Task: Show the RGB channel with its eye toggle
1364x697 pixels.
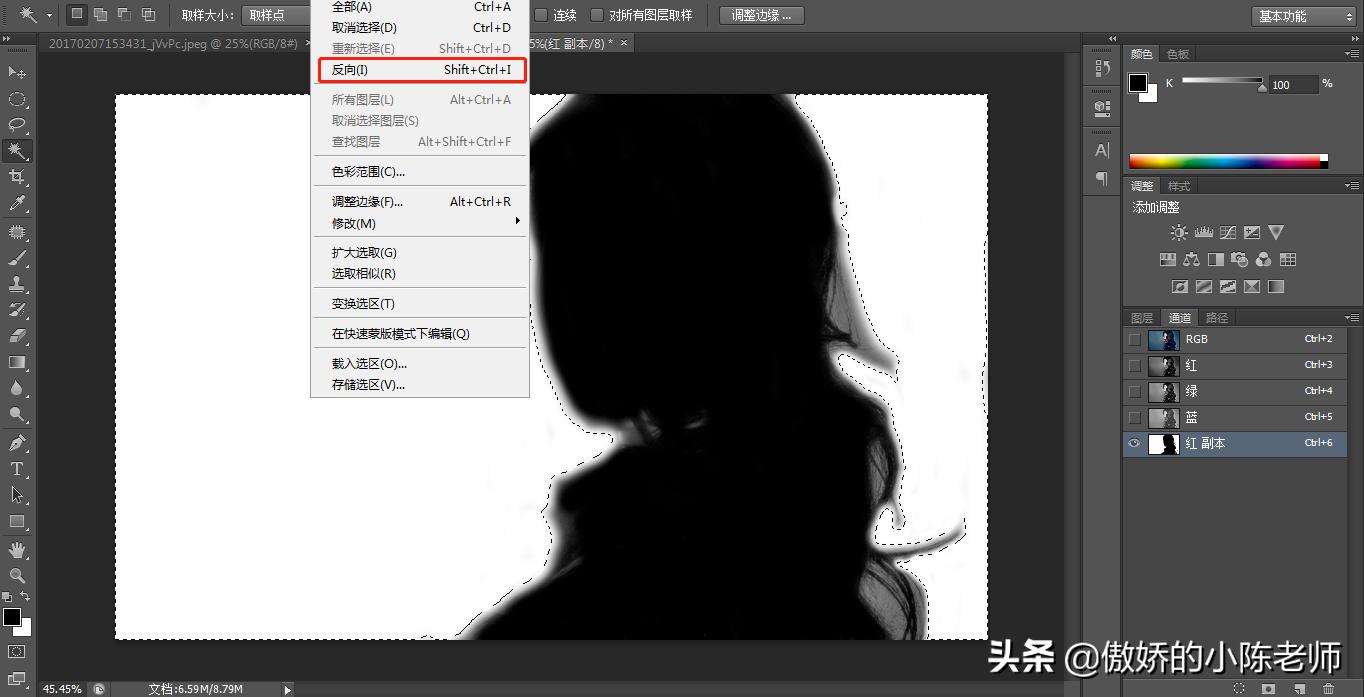Action: click(1133, 339)
